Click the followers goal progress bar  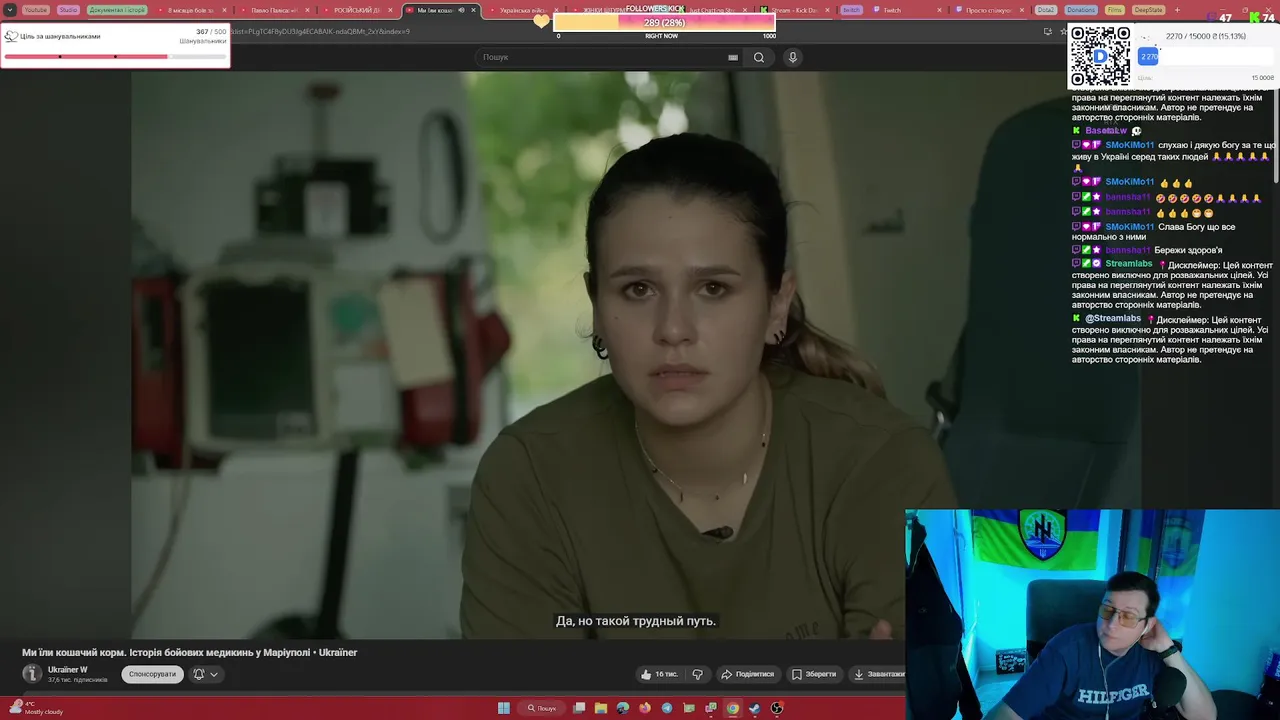click(x=115, y=57)
